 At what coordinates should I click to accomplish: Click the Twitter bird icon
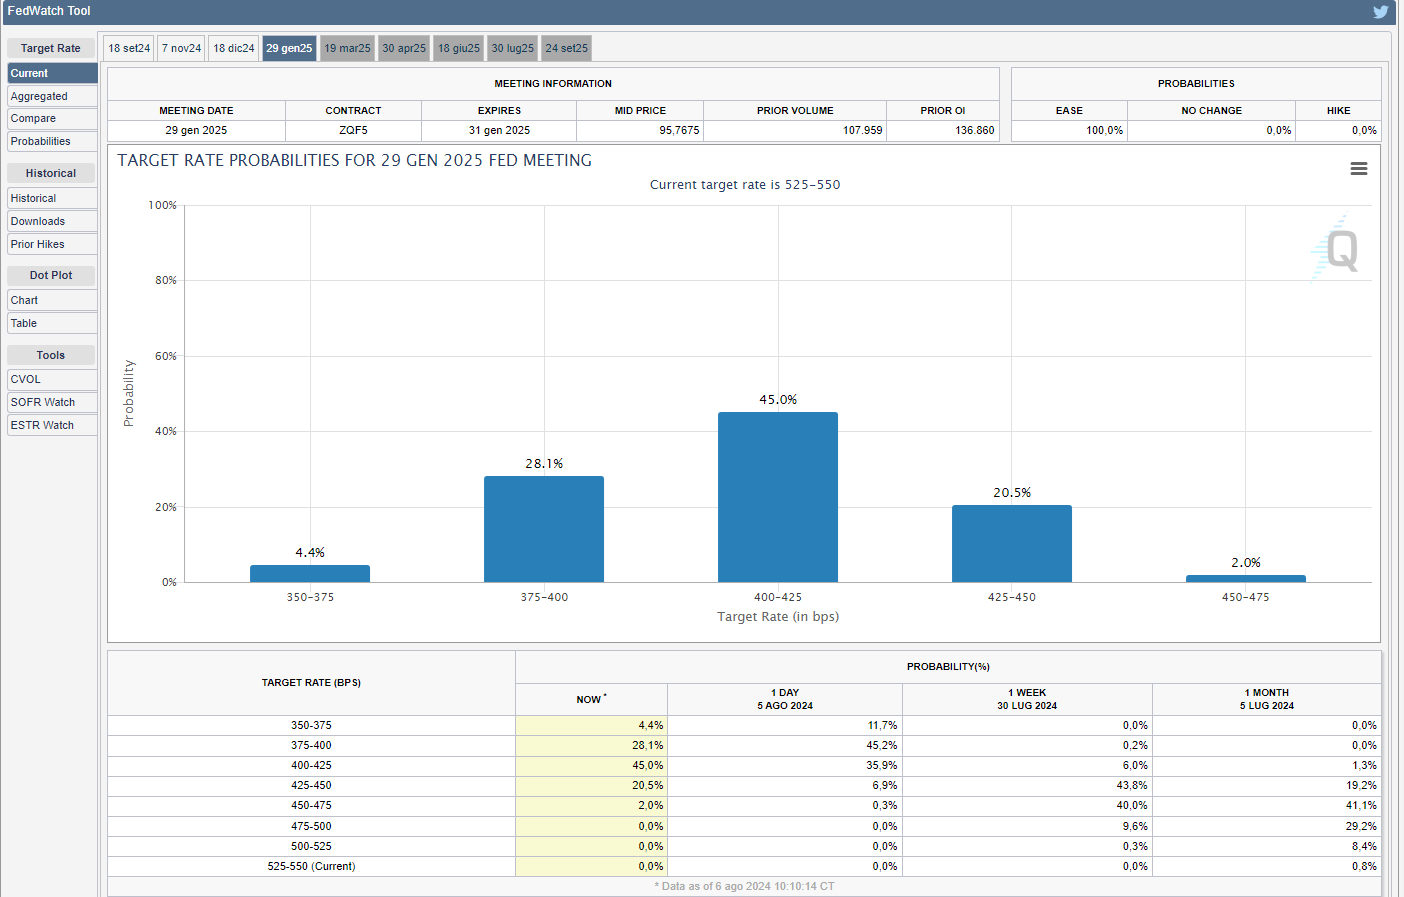tap(1380, 12)
